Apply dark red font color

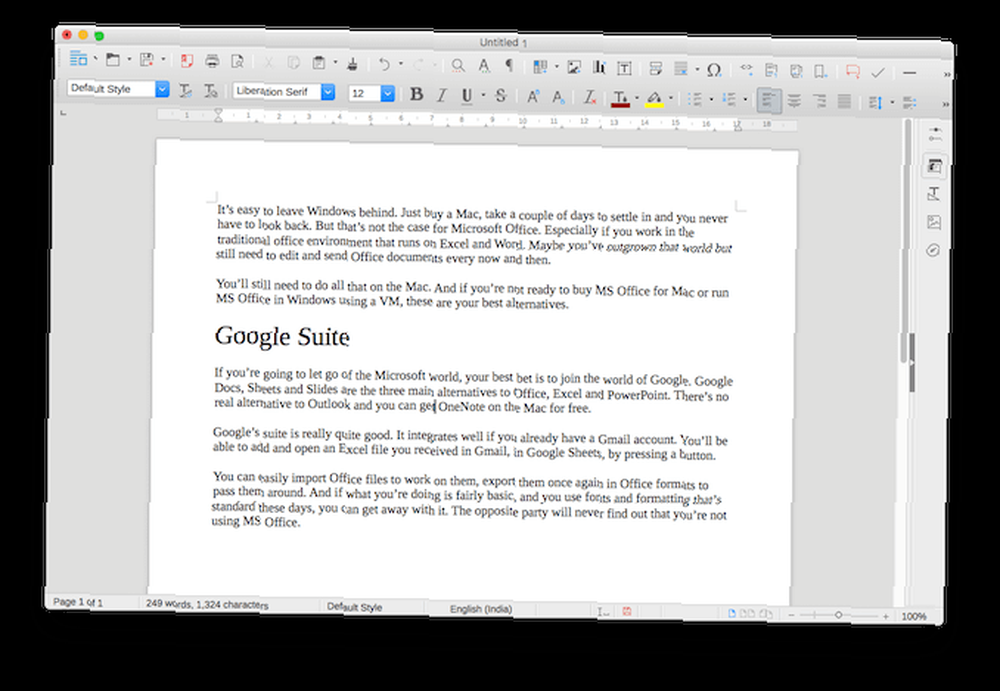(x=621, y=98)
